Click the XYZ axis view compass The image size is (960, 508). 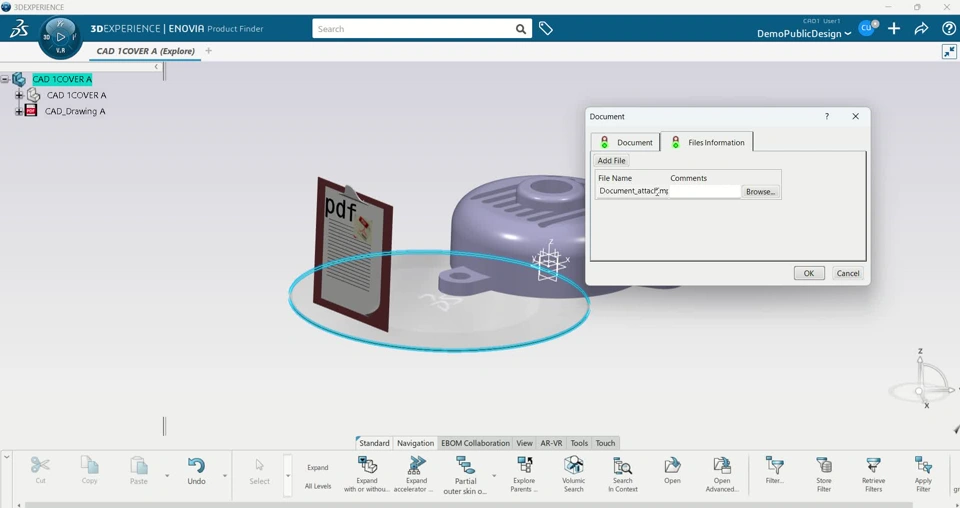922,379
